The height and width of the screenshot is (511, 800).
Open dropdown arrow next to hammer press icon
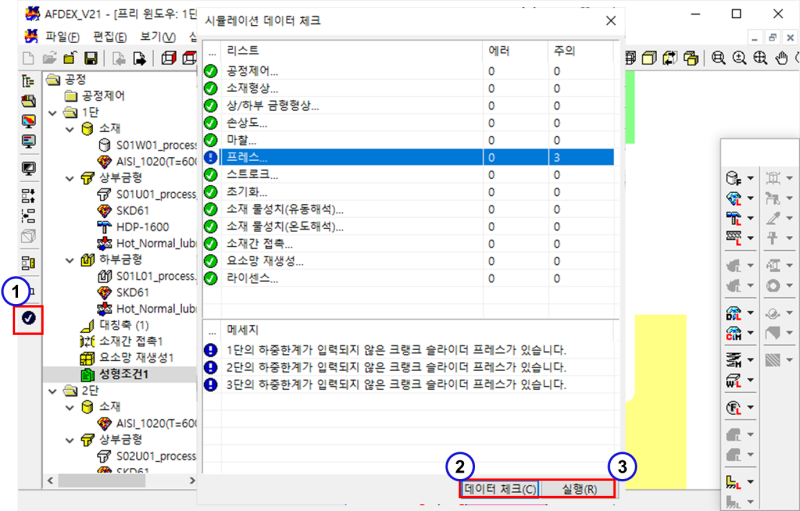751,220
